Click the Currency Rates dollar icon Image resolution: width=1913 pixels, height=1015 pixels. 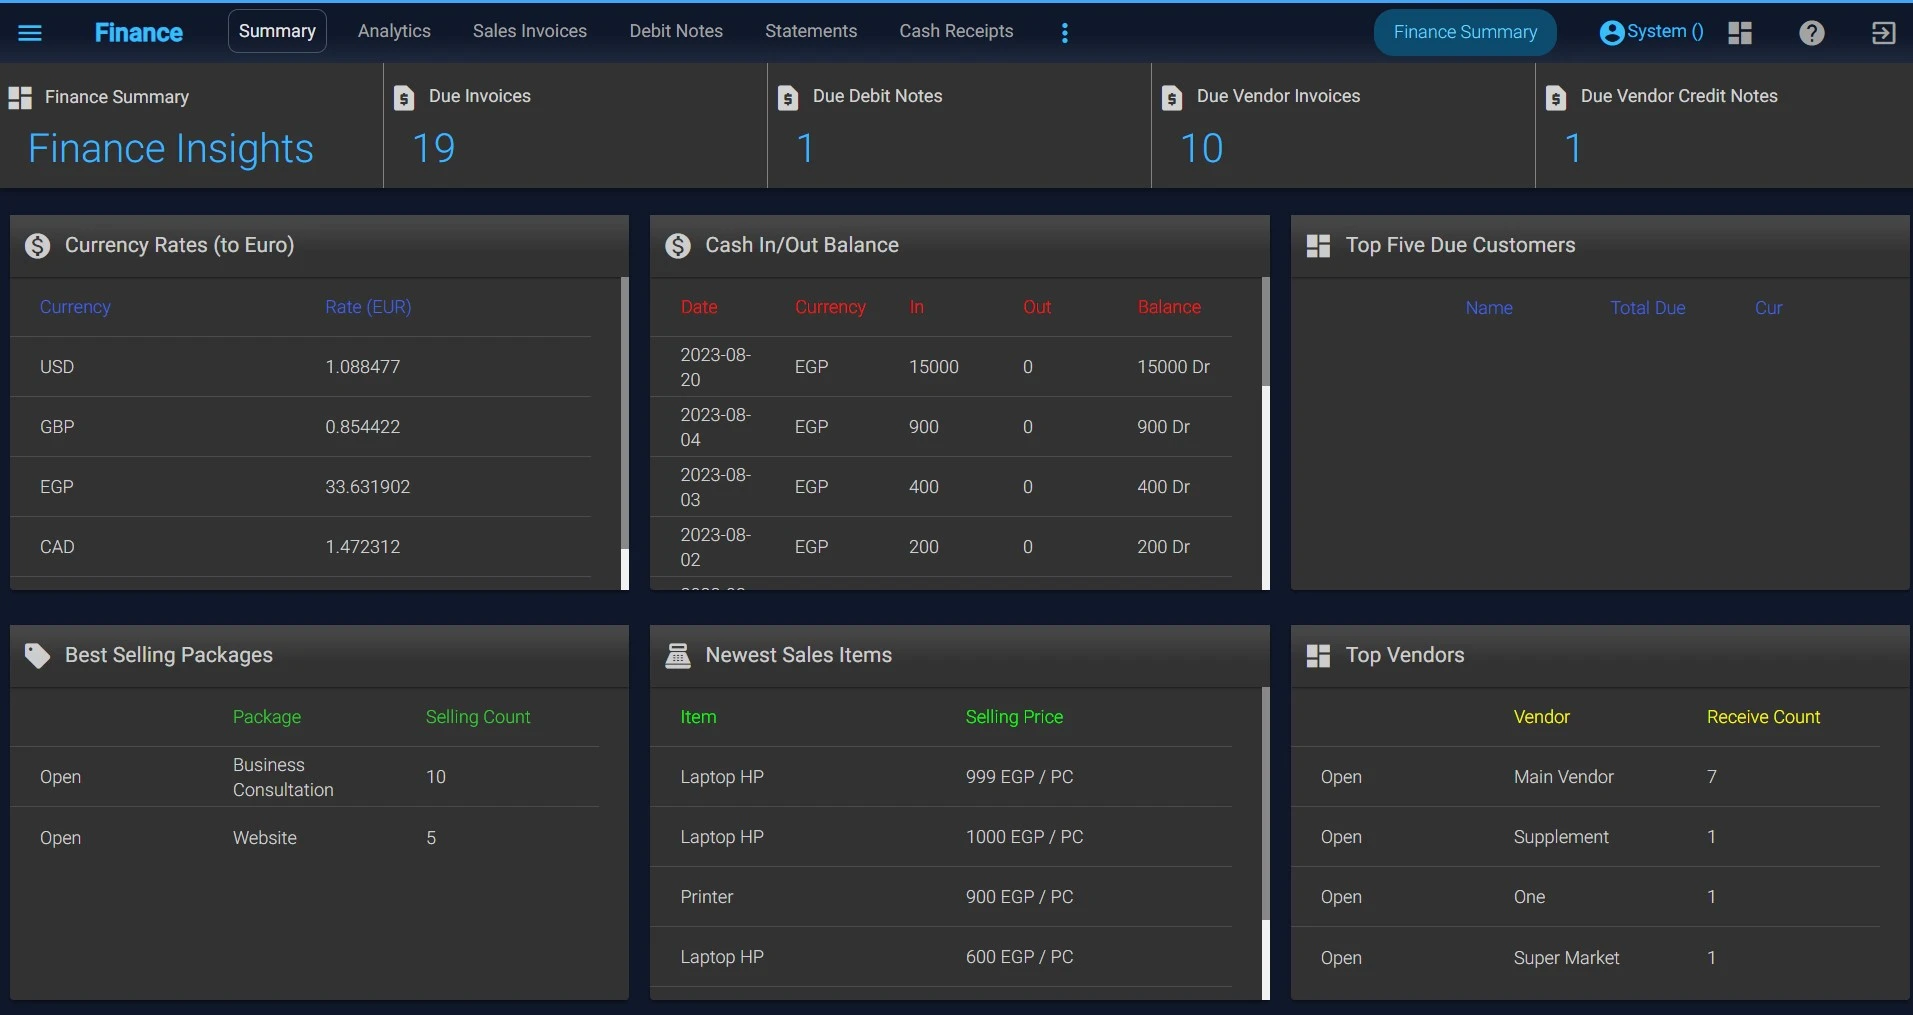pos(38,246)
